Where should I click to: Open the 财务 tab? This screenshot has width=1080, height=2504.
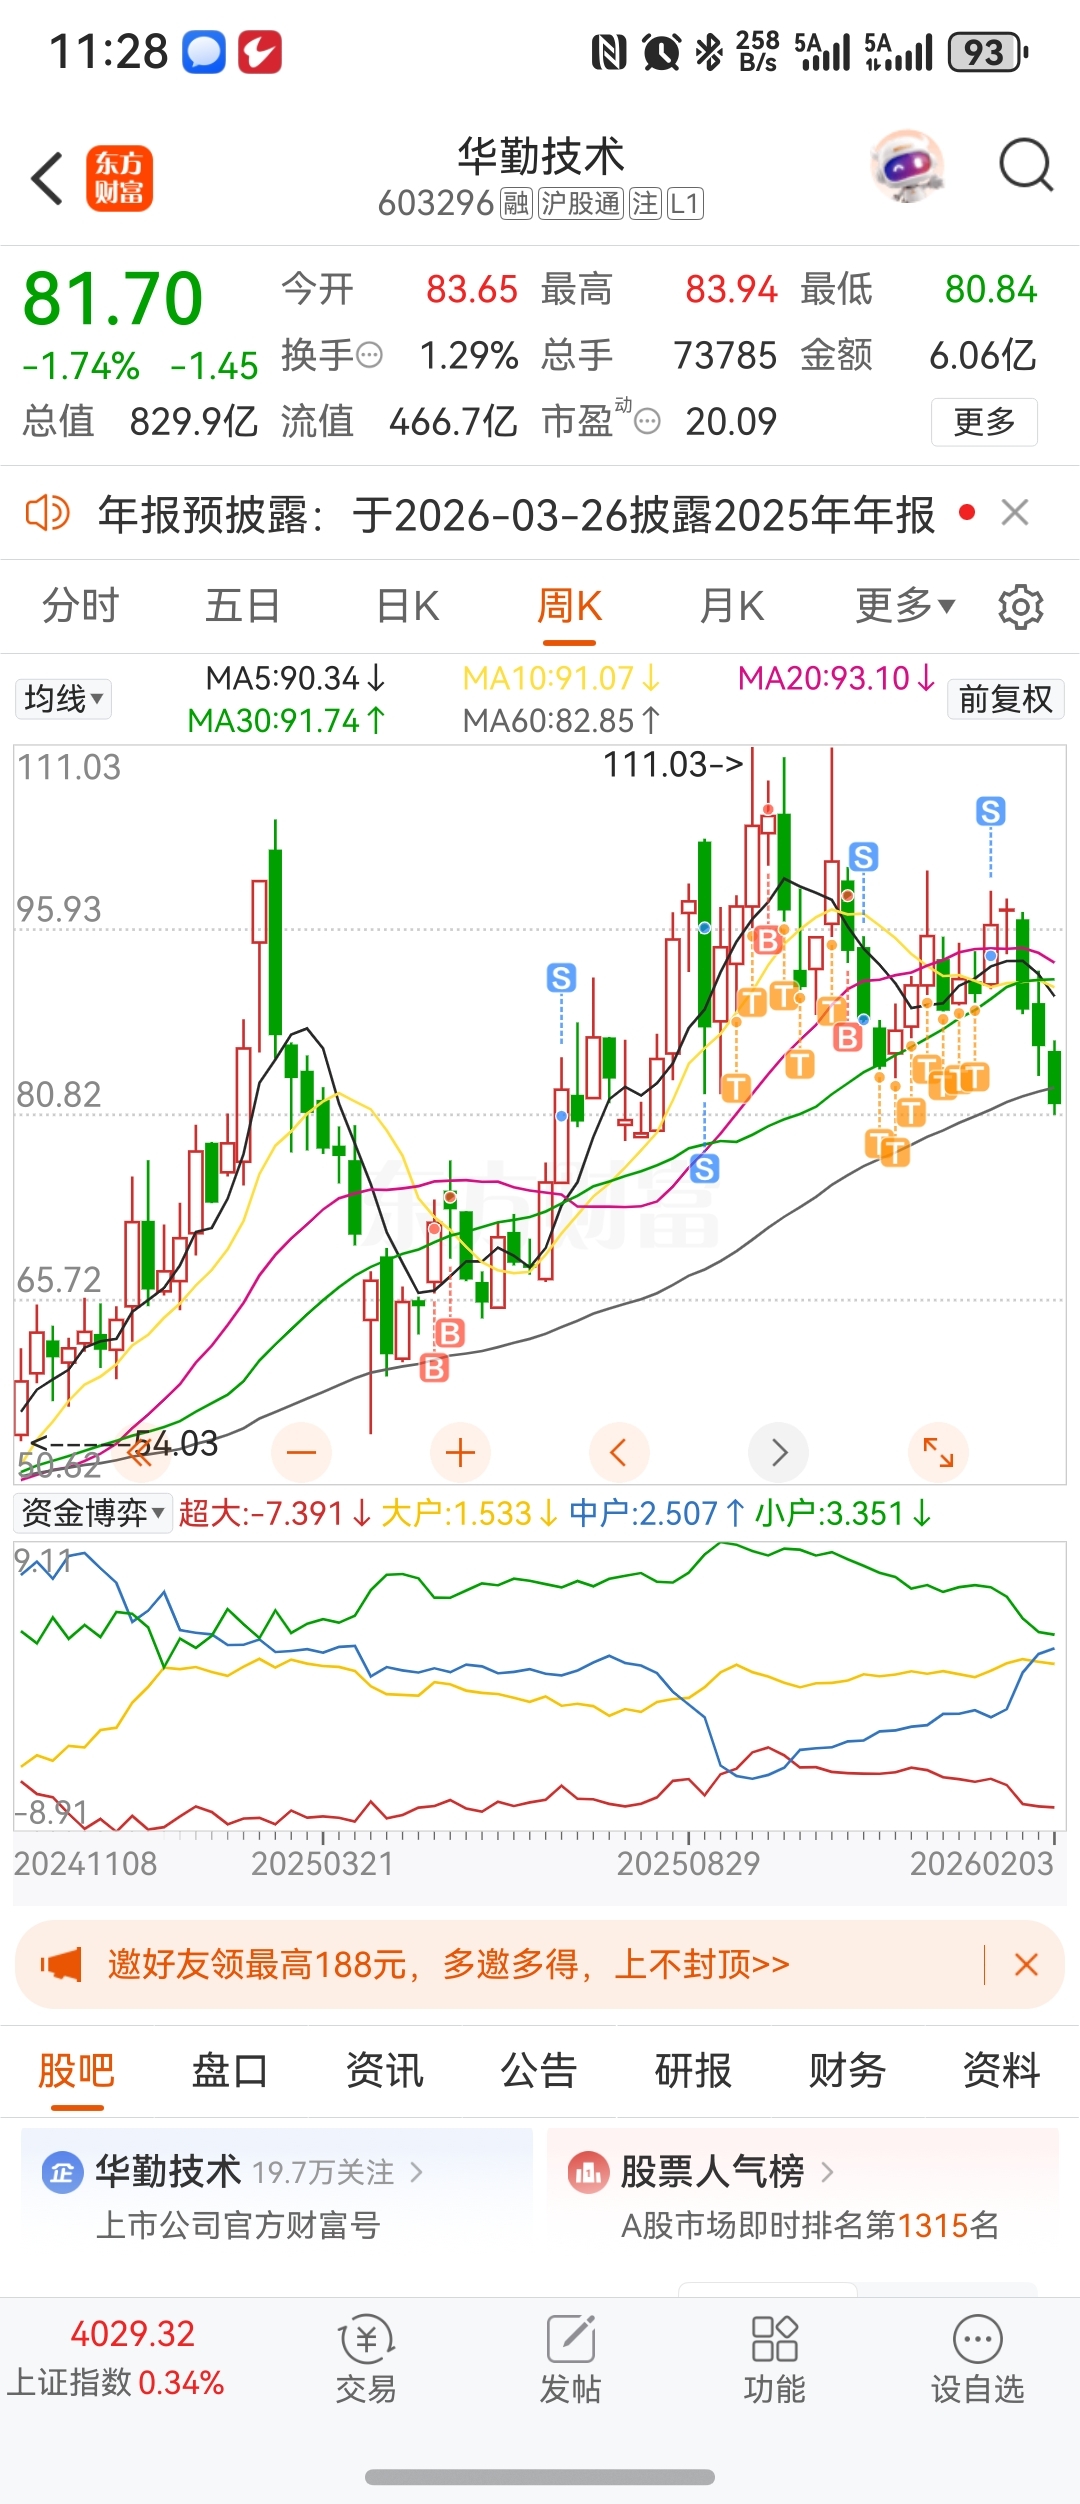847,2070
